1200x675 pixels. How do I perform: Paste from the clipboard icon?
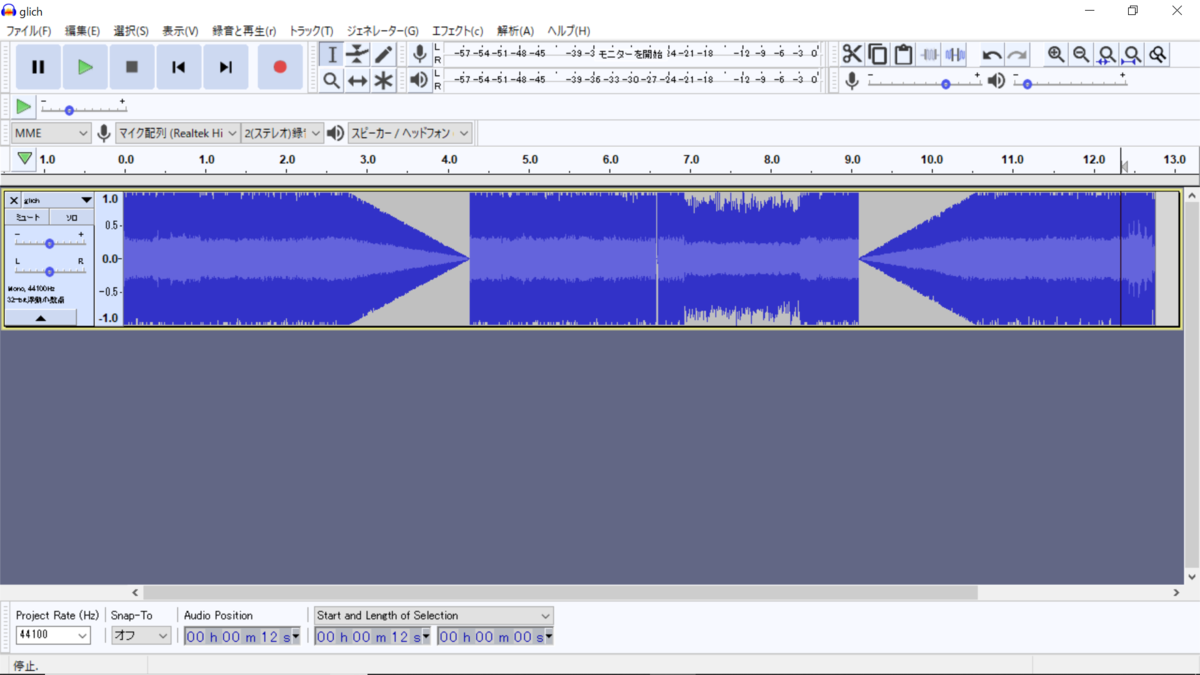point(903,54)
